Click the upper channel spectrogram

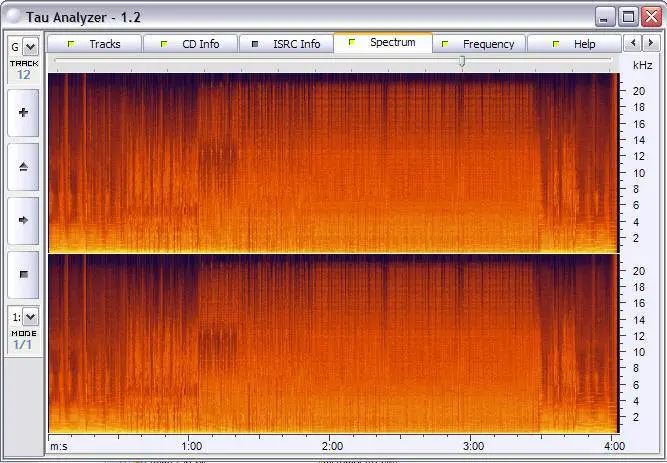[x=333, y=163]
